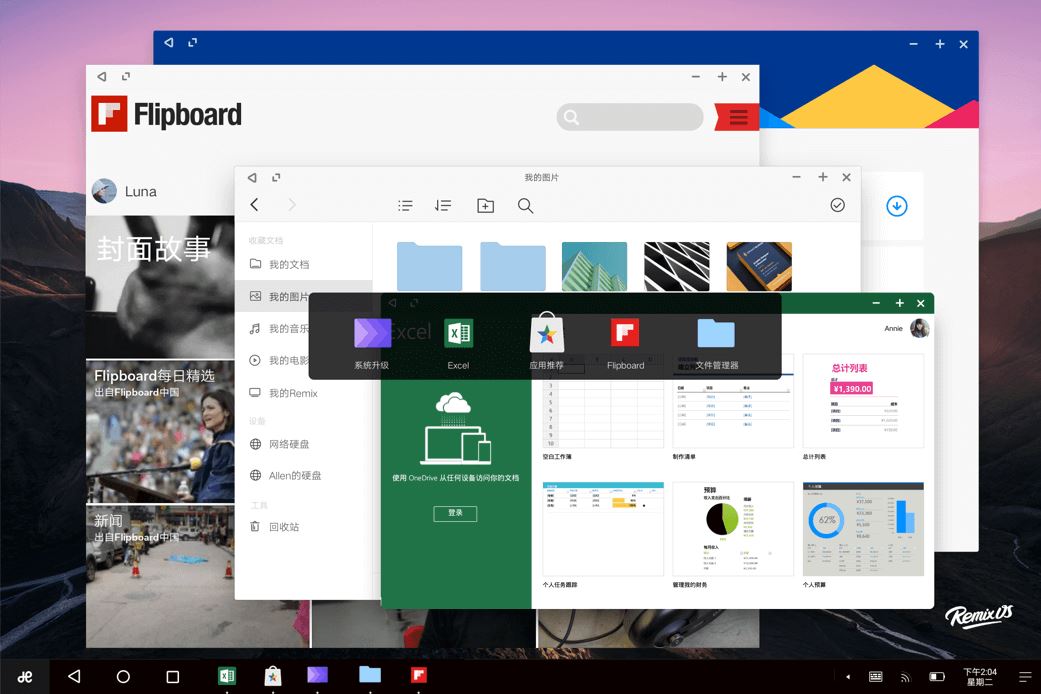Open Luna's profile avatar
The width and height of the screenshot is (1041, 694).
104,191
